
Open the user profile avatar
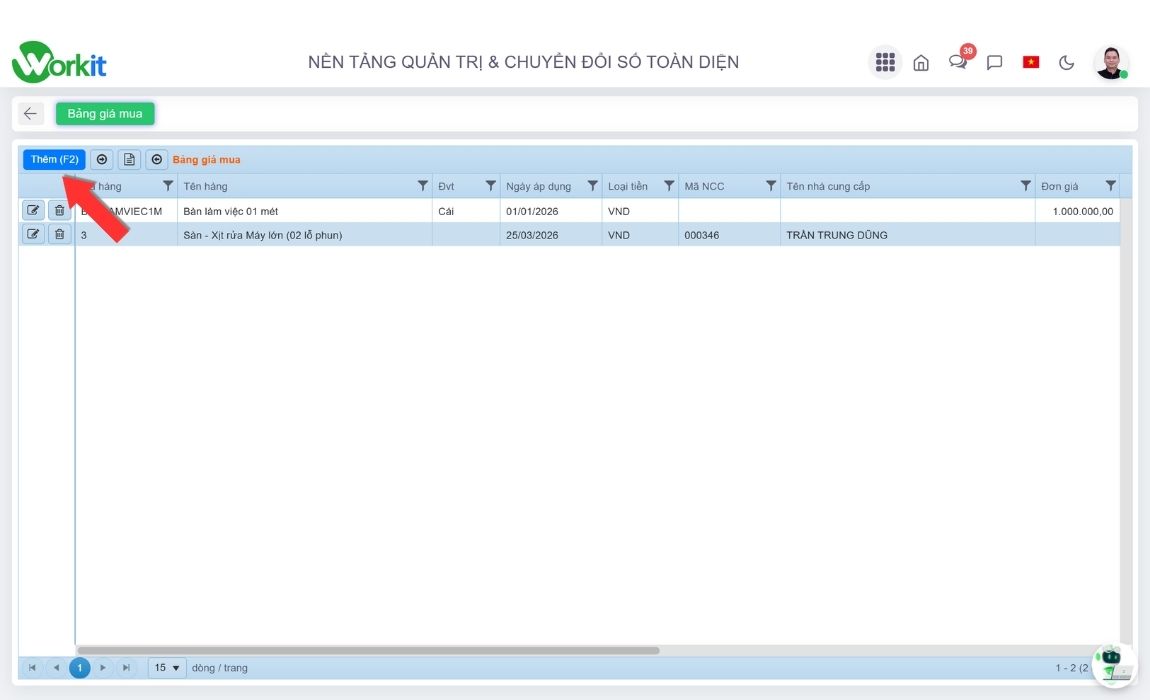[x=1110, y=62]
